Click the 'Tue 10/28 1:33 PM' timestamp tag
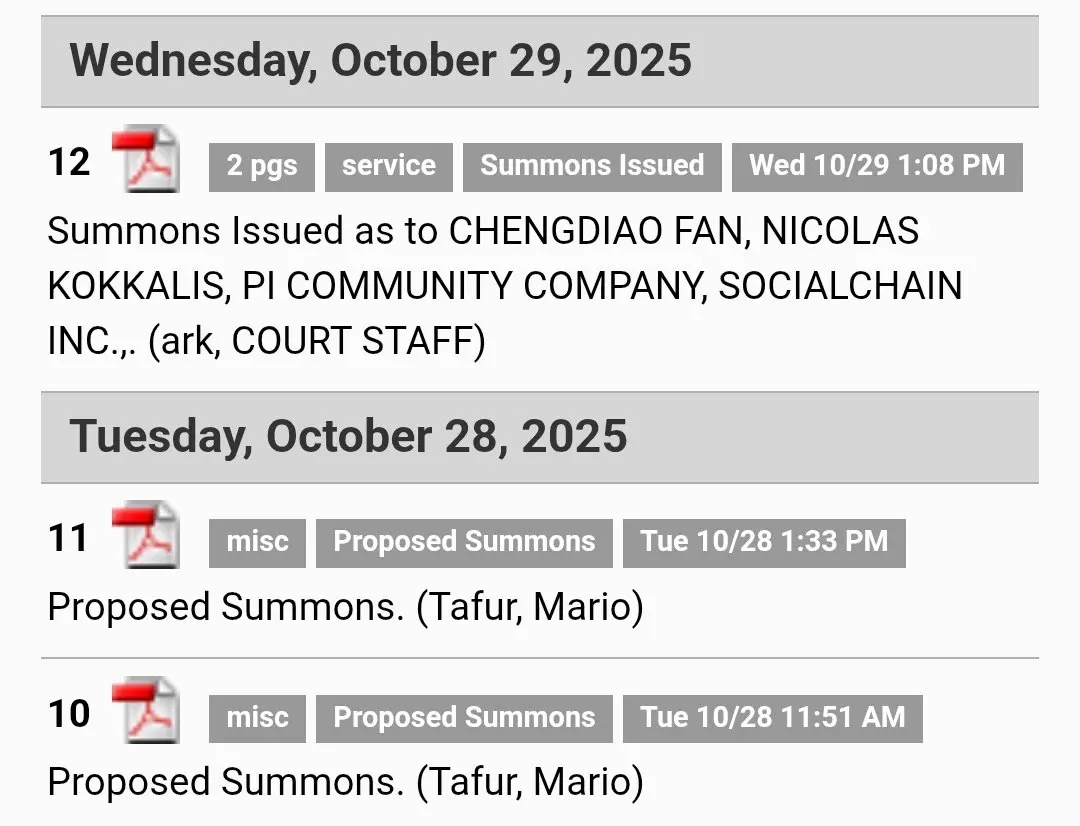The height and width of the screenshot is (826, 1080). [x=764, y=542]
